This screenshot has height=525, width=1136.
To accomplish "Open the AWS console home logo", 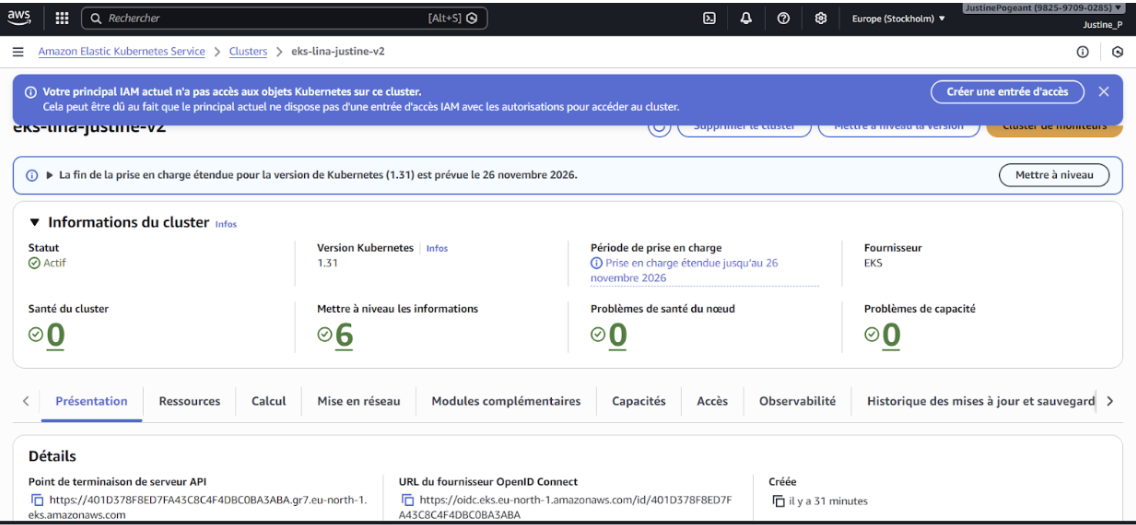I will pos(18,18).
